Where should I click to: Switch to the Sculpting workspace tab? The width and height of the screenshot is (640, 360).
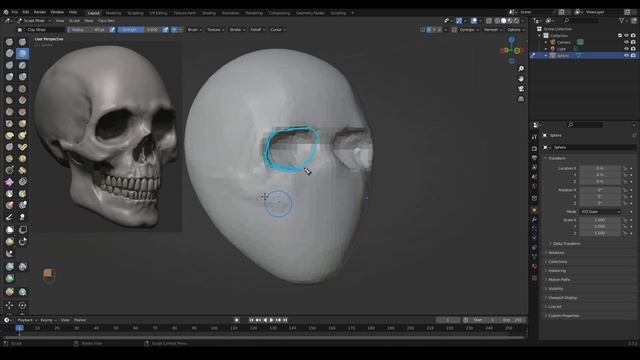pos(136,13)
